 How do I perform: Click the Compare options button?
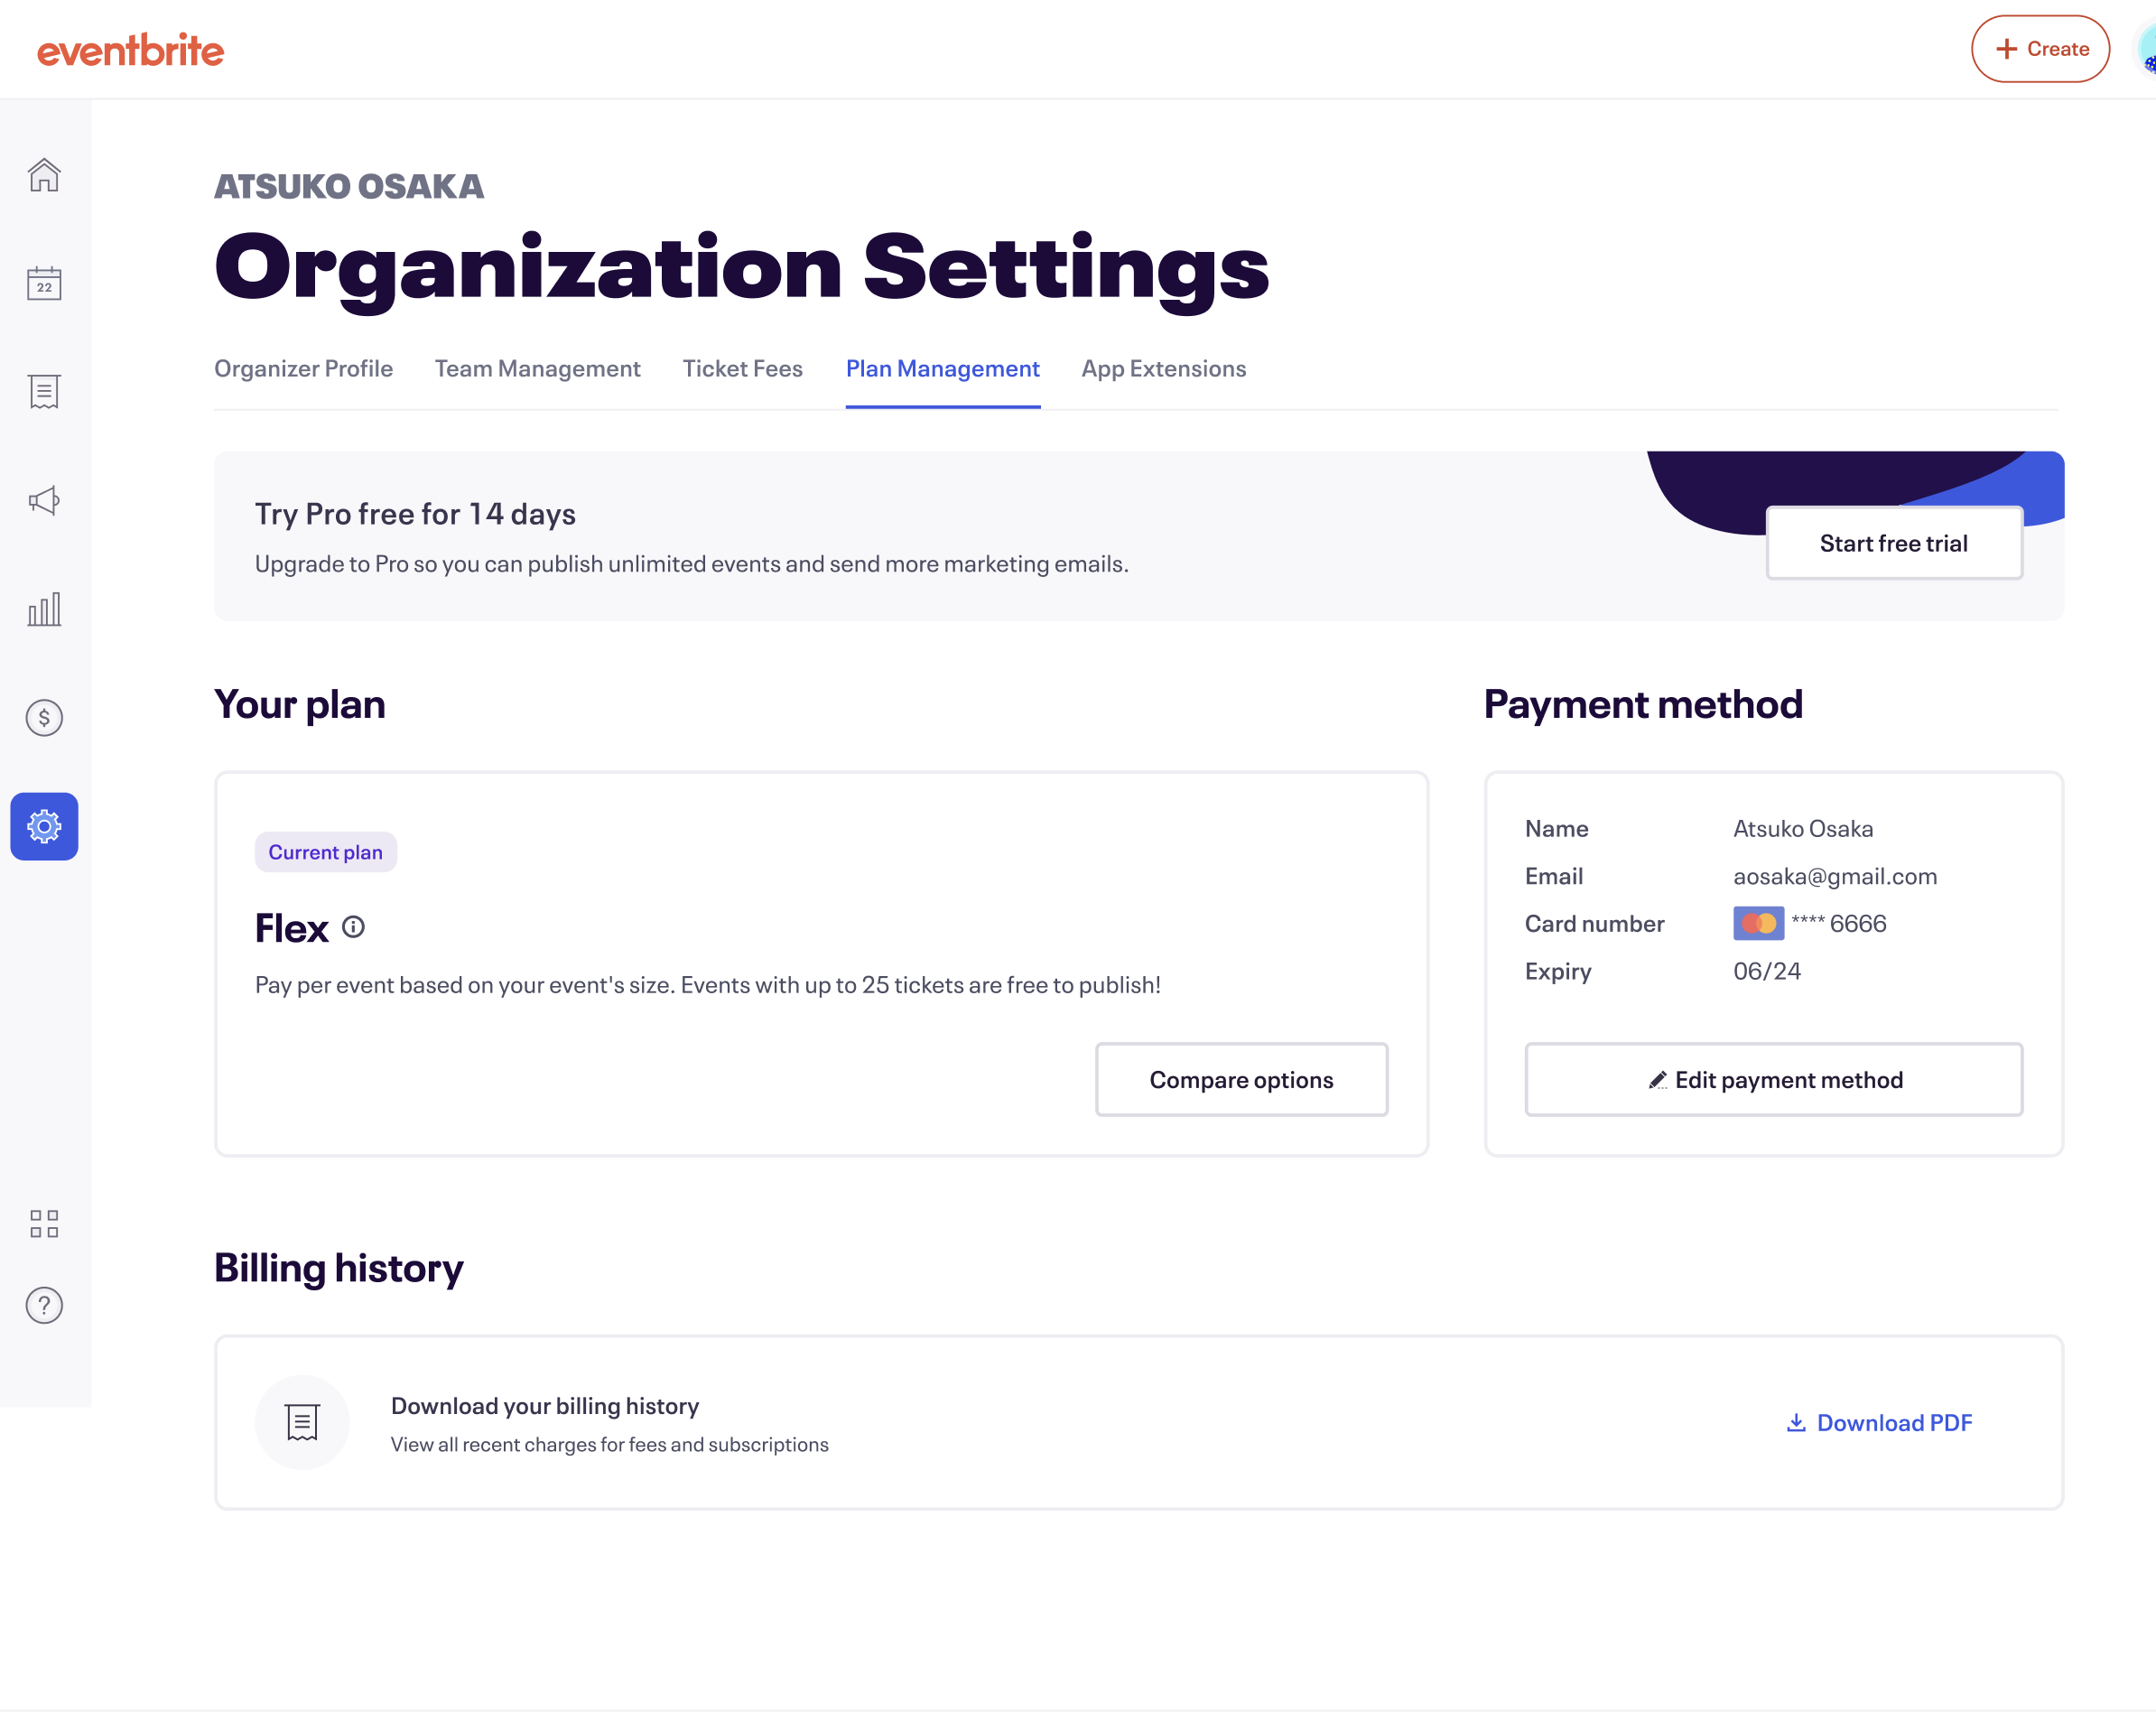tap(1240, 1080)
